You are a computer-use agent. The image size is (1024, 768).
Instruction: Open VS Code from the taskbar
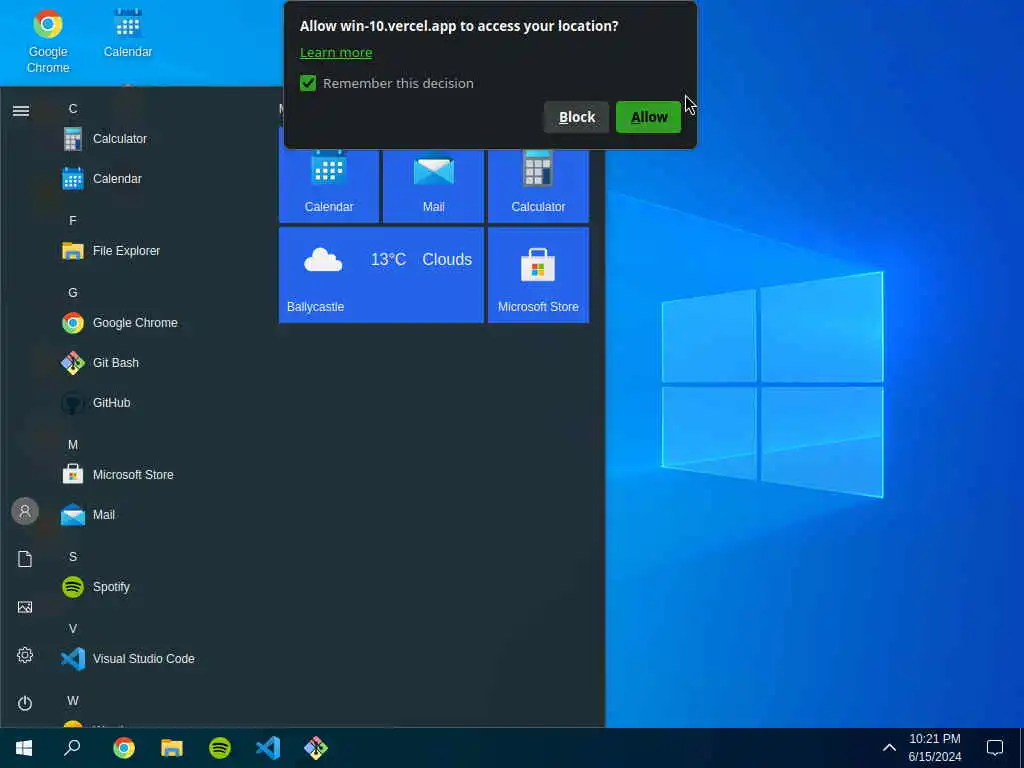click(x=268, y=748)
